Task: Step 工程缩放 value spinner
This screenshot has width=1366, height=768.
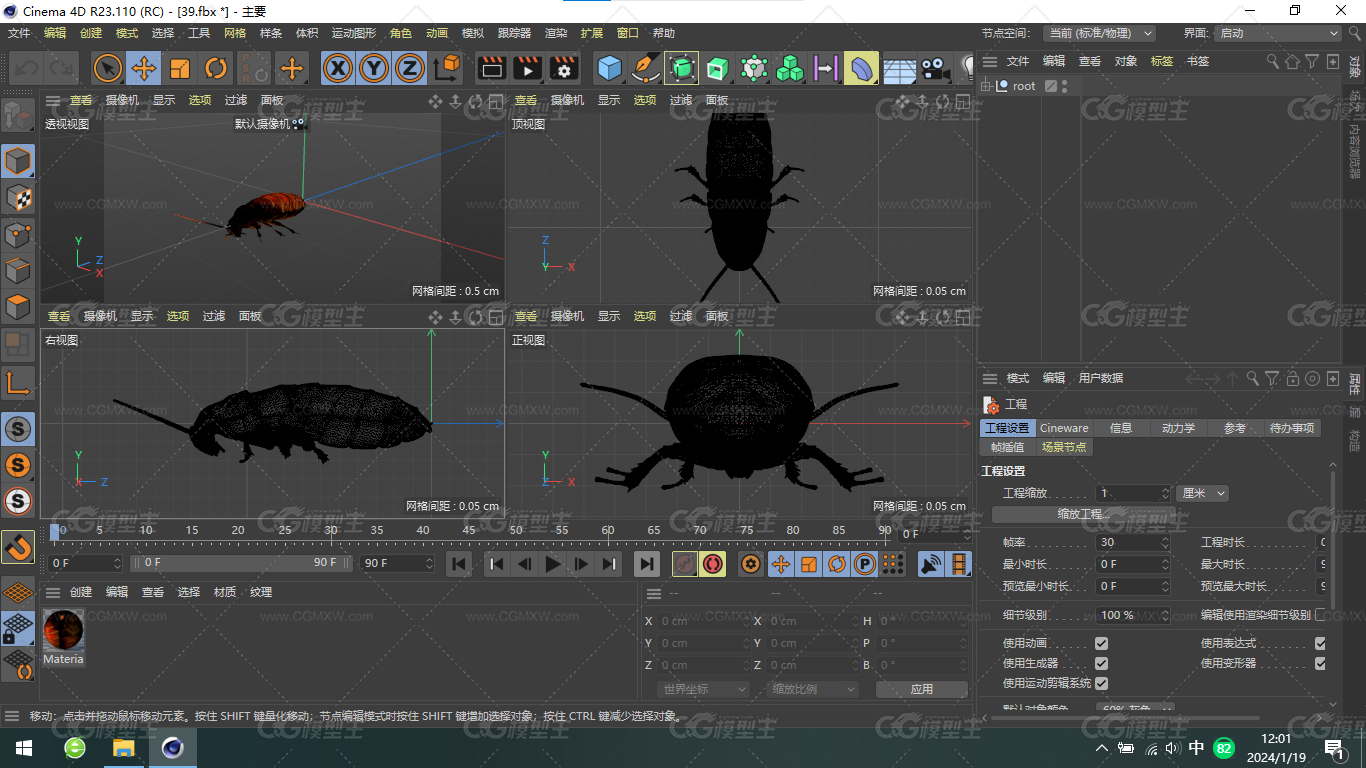Action: coord(1165,493)
